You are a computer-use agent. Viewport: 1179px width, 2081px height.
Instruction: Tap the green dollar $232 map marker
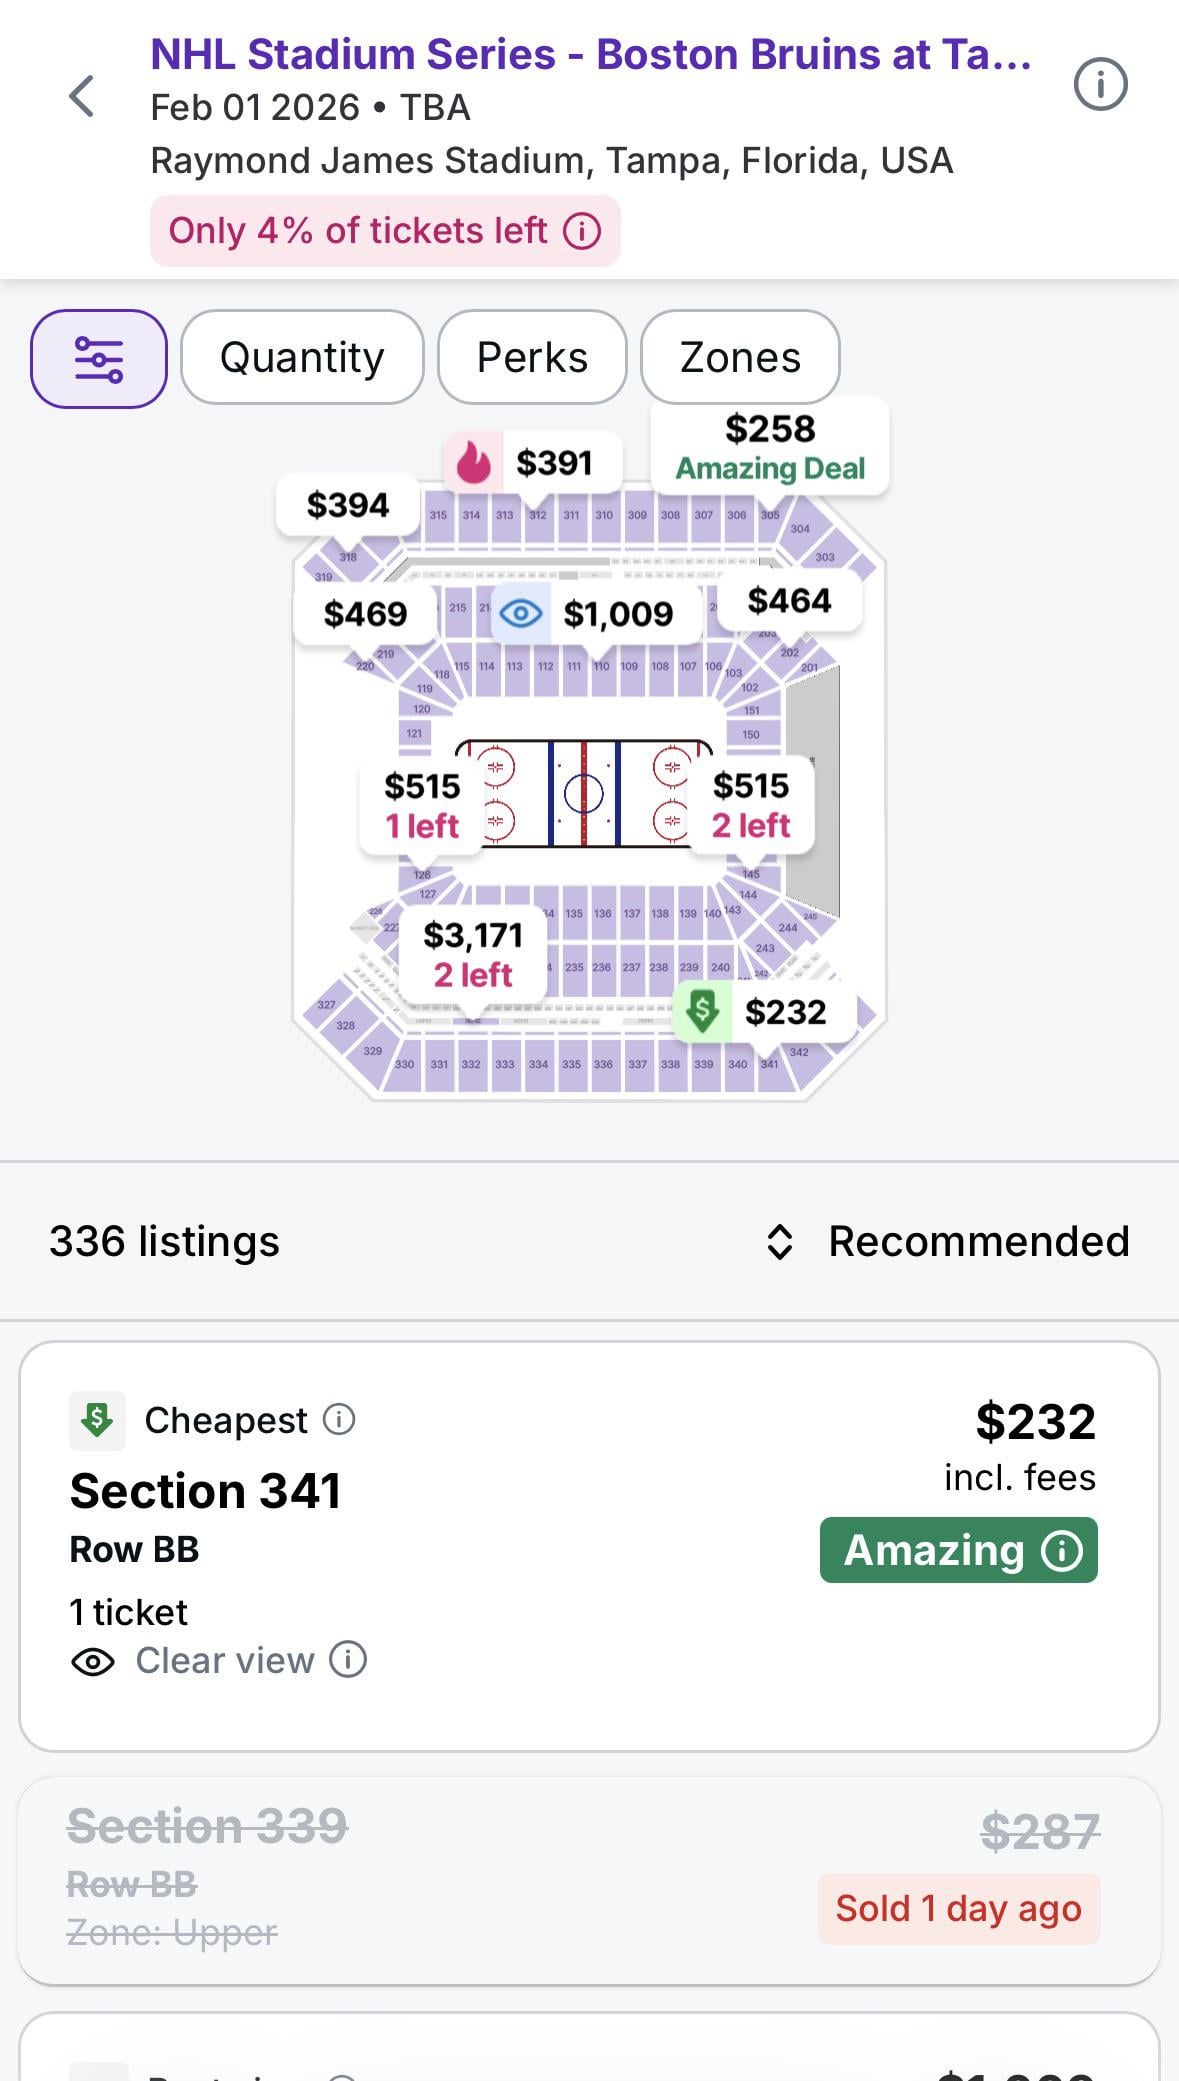click(x=765, y=1011)
